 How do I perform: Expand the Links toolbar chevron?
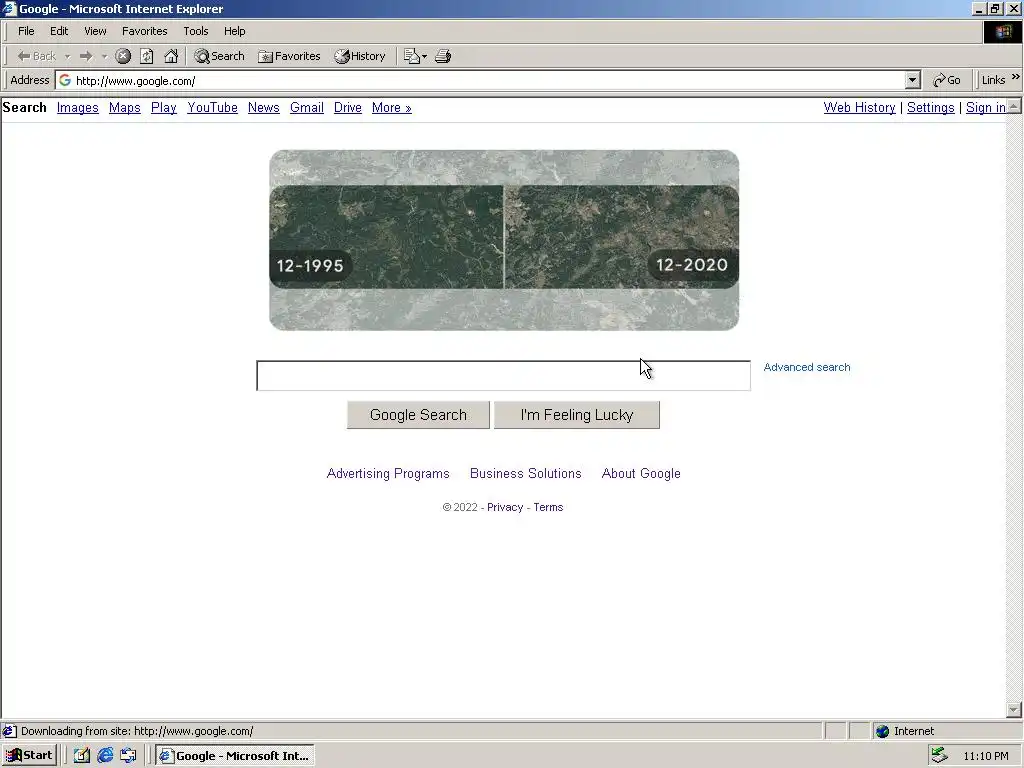tap(1016, 77)
